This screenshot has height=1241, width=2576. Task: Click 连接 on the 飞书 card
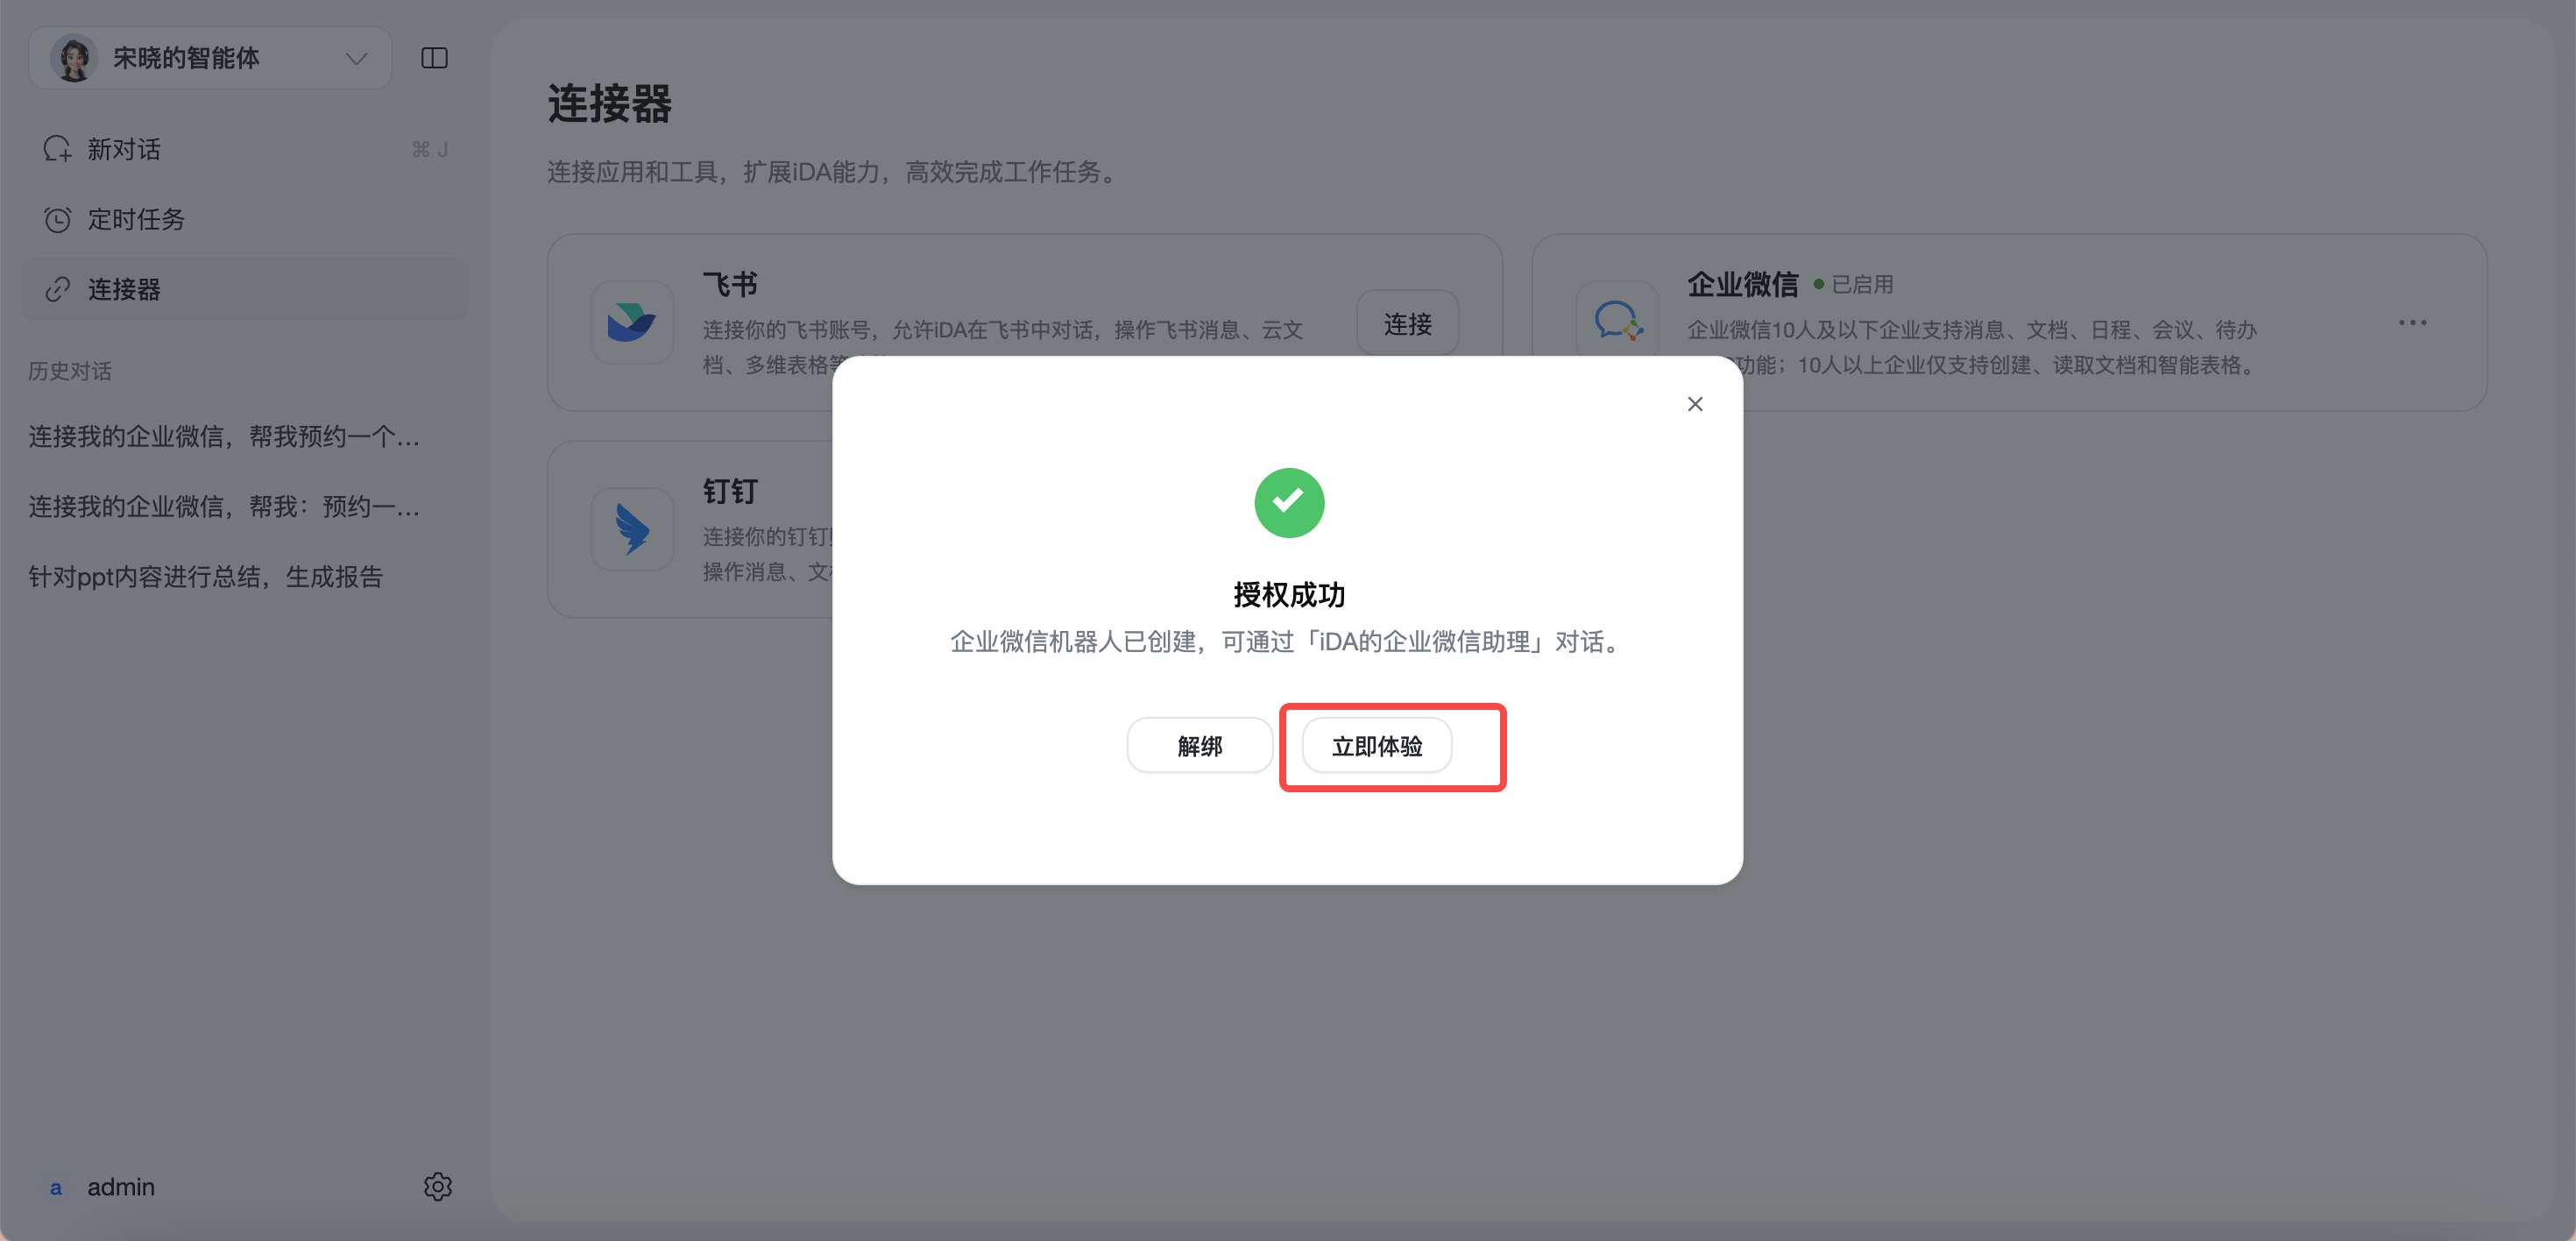click(x=1407, y=323)
